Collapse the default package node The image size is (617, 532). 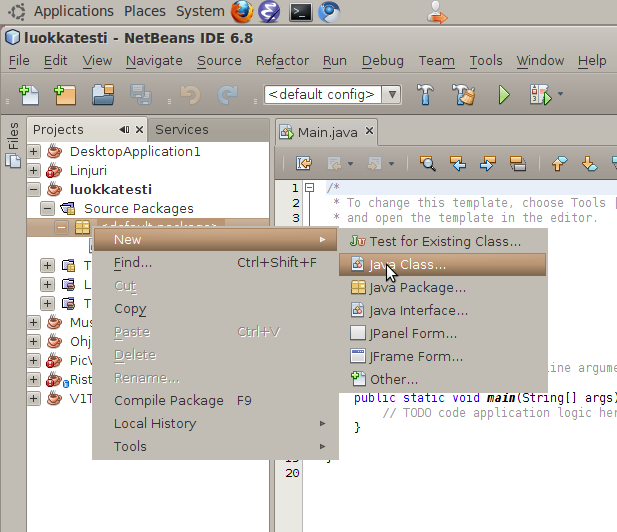61,227
